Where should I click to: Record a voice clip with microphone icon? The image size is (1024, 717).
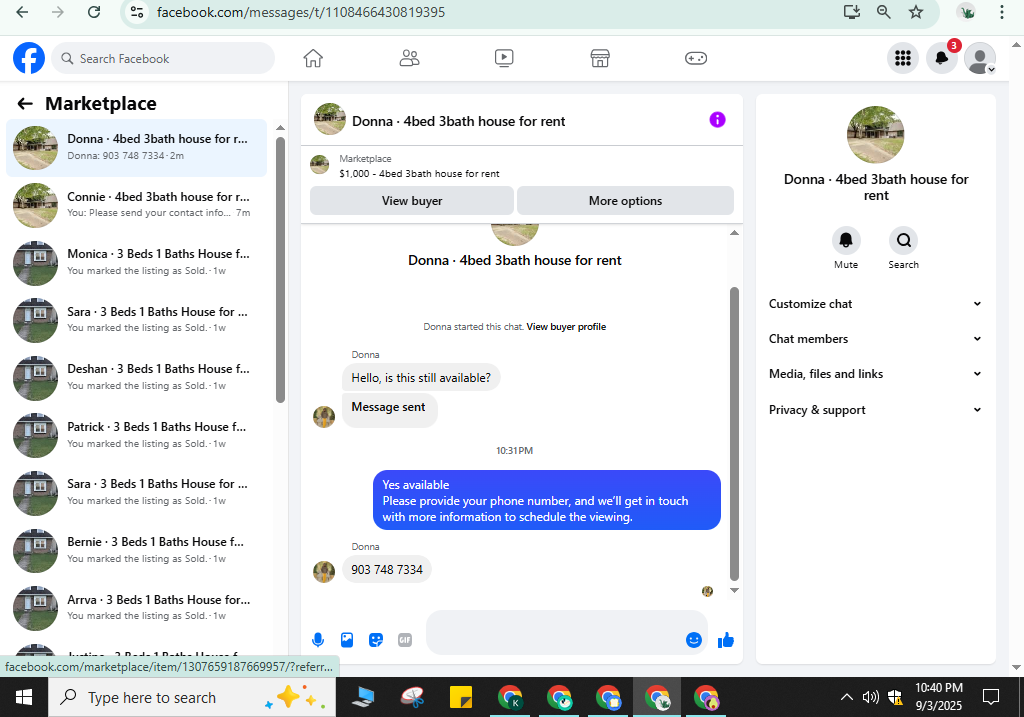pos(318,640)
